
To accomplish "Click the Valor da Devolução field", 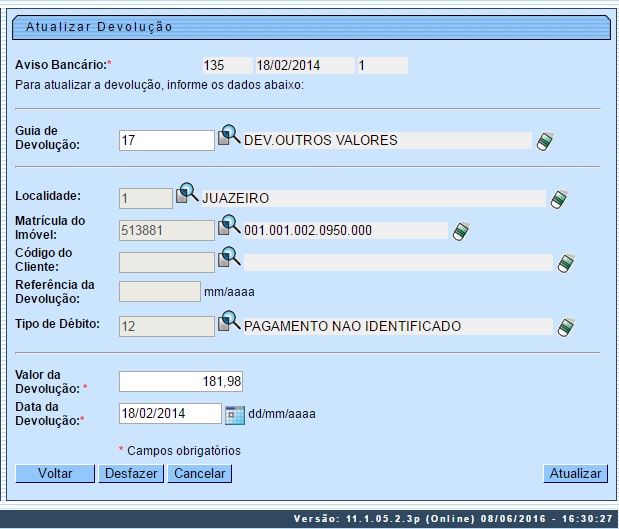I will [x=181, y=381].
